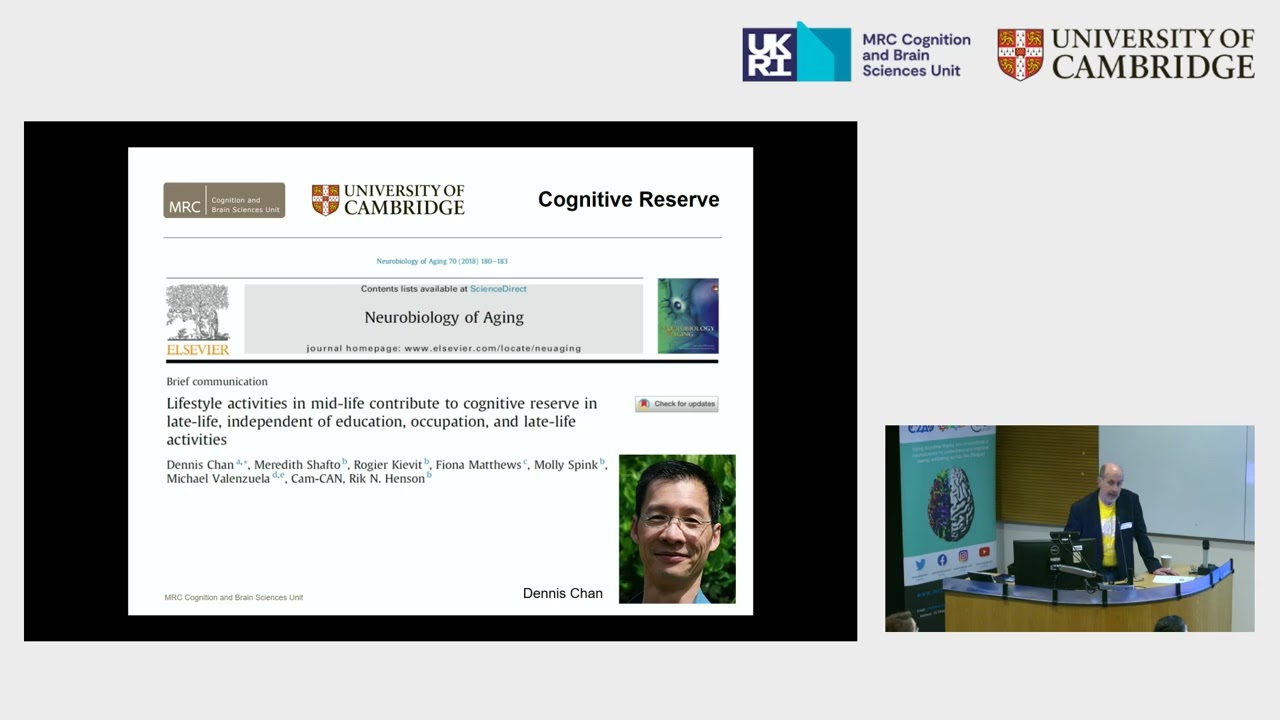This screenshot has height=720, width=1280.
Task: Click the Cognitive Reserve slide title
Action: click(629, 199)
